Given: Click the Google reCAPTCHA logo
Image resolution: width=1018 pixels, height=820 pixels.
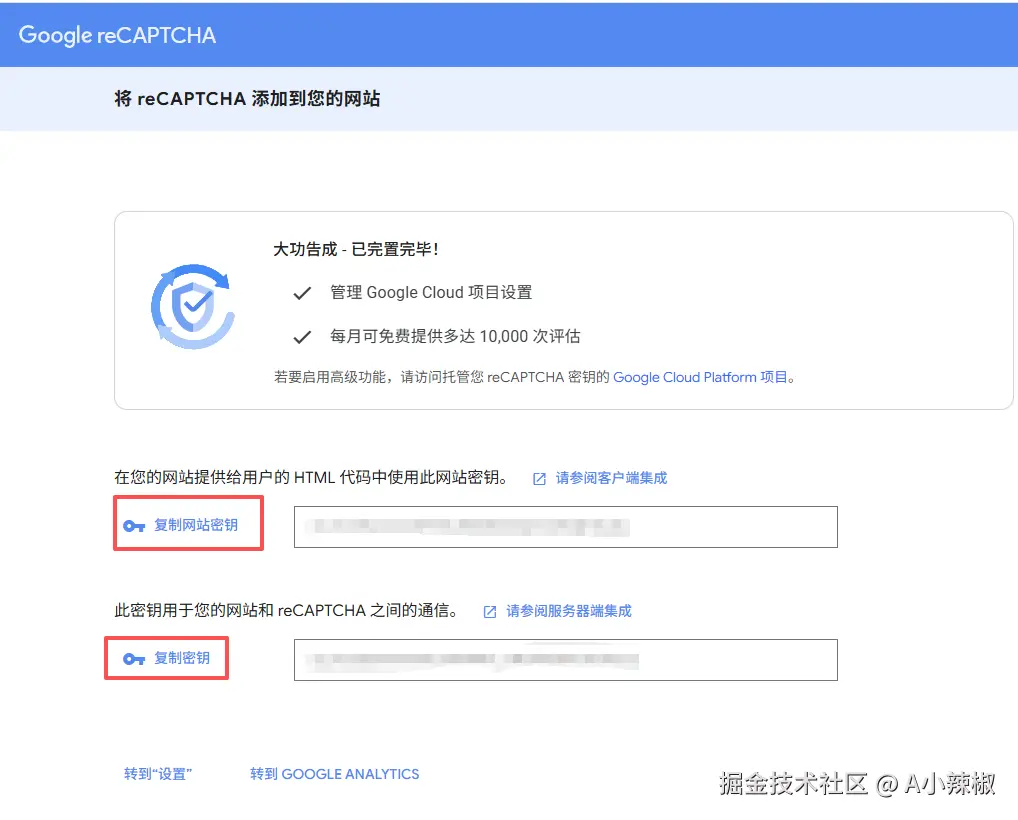Looking at the screenshot, I should click(117, 35).
